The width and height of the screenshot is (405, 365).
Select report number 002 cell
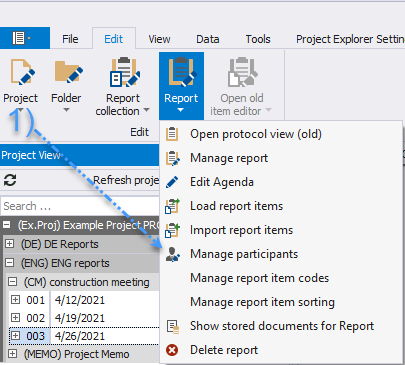[35, 318]
